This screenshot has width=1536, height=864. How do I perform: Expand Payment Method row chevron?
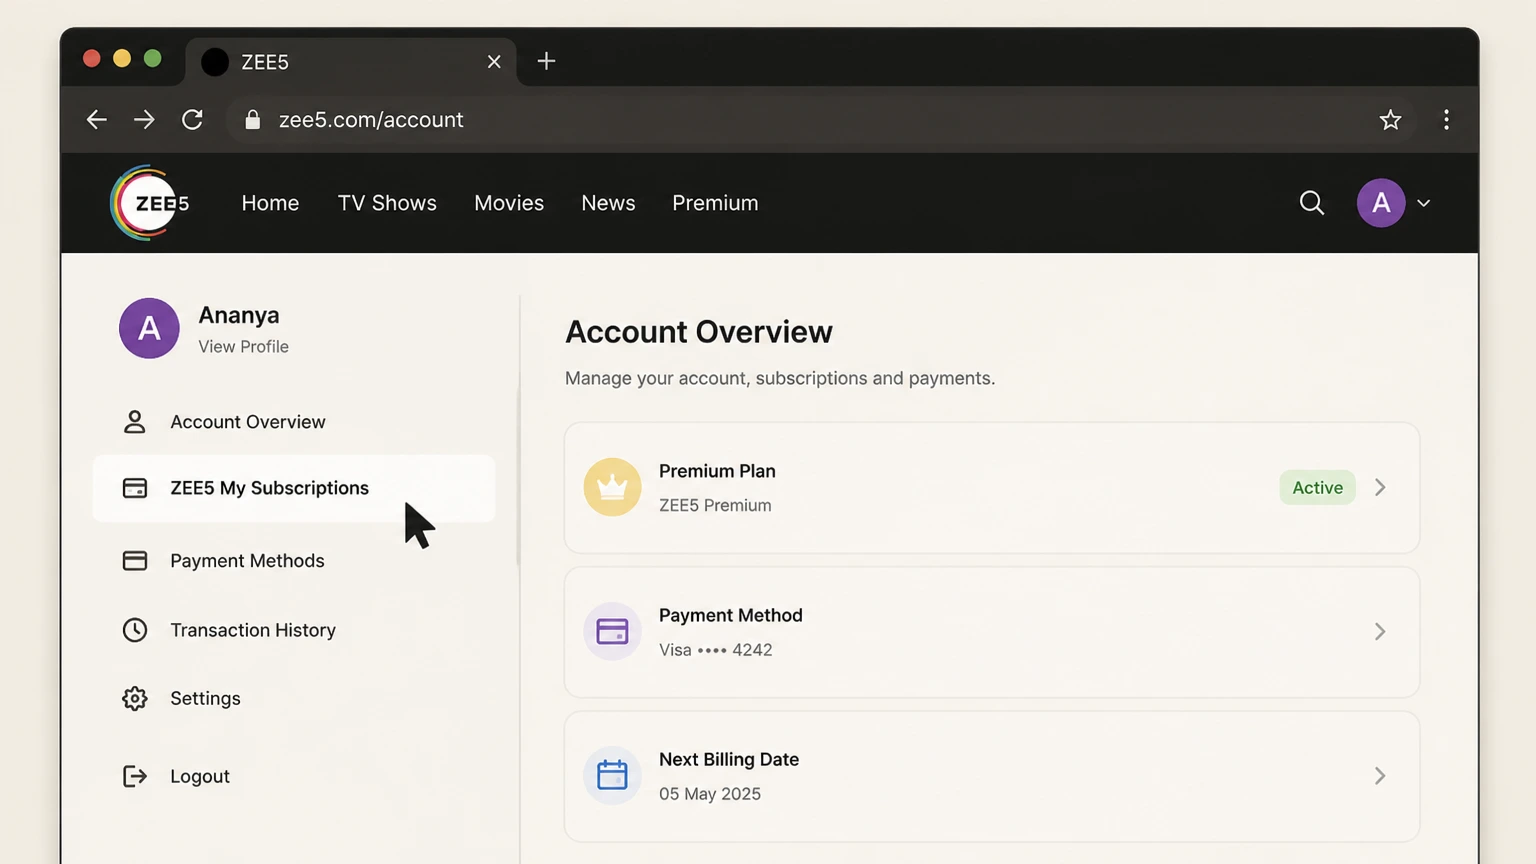(1380, 631)
